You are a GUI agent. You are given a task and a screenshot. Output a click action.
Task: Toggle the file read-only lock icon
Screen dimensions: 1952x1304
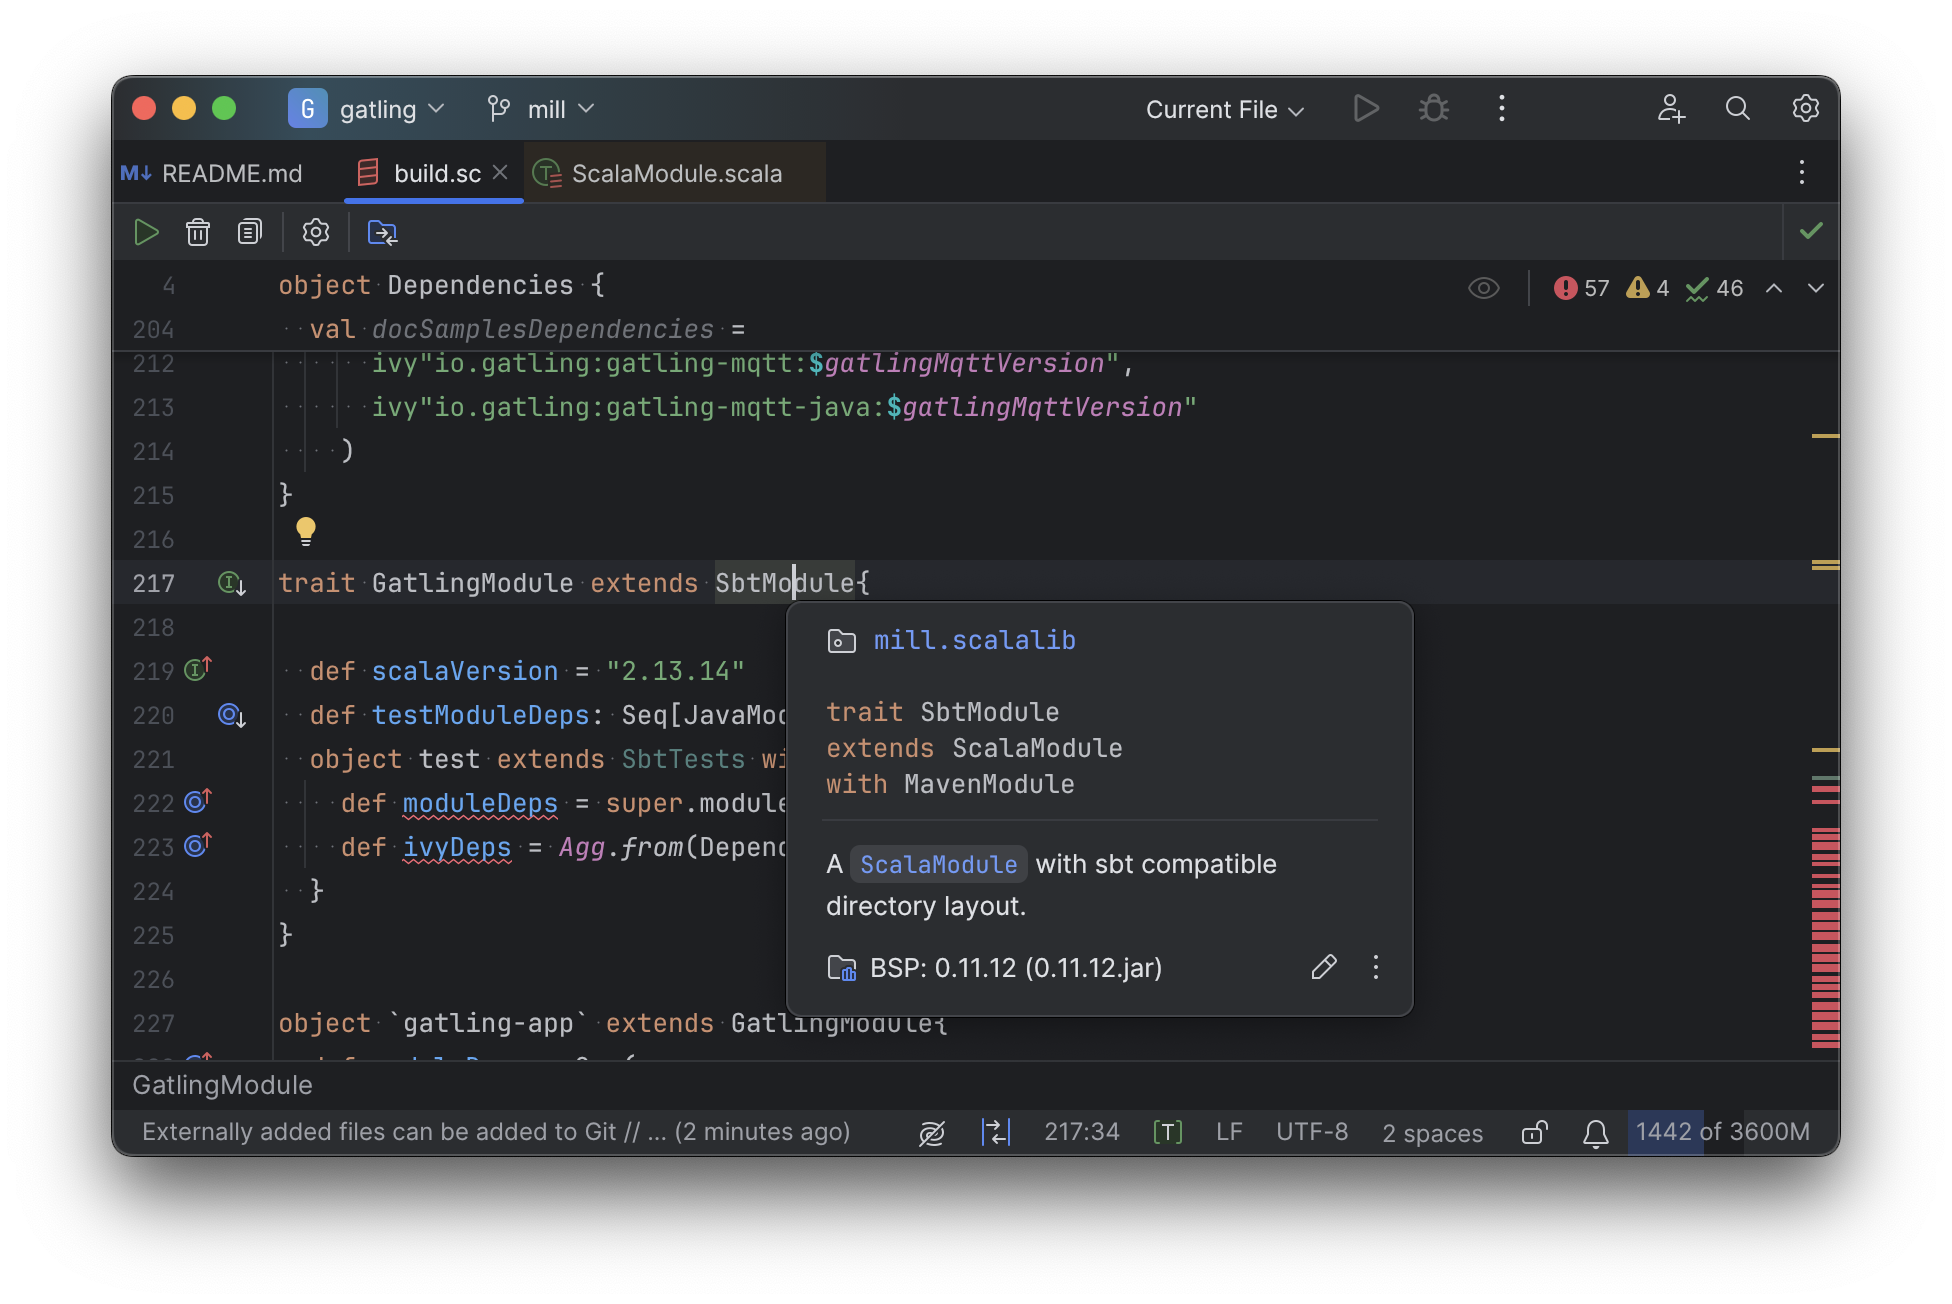(x=1534, y=1132)
